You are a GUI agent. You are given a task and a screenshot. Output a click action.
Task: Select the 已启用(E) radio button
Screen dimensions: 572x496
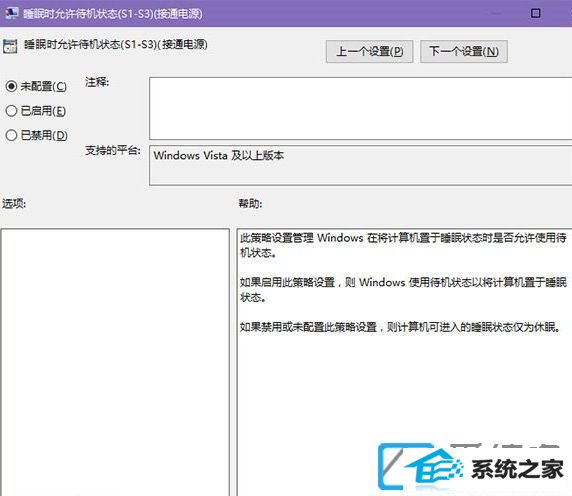coord(11,111)
